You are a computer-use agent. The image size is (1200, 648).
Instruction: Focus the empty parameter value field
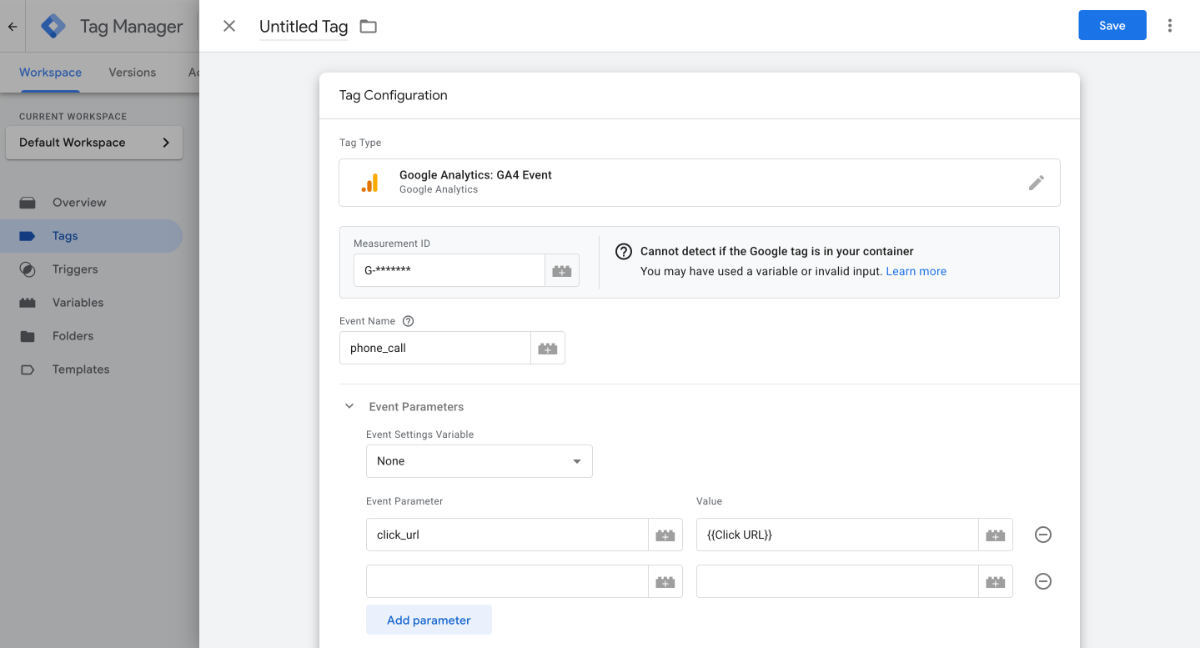pyautogui.click(x=837, y=581)
